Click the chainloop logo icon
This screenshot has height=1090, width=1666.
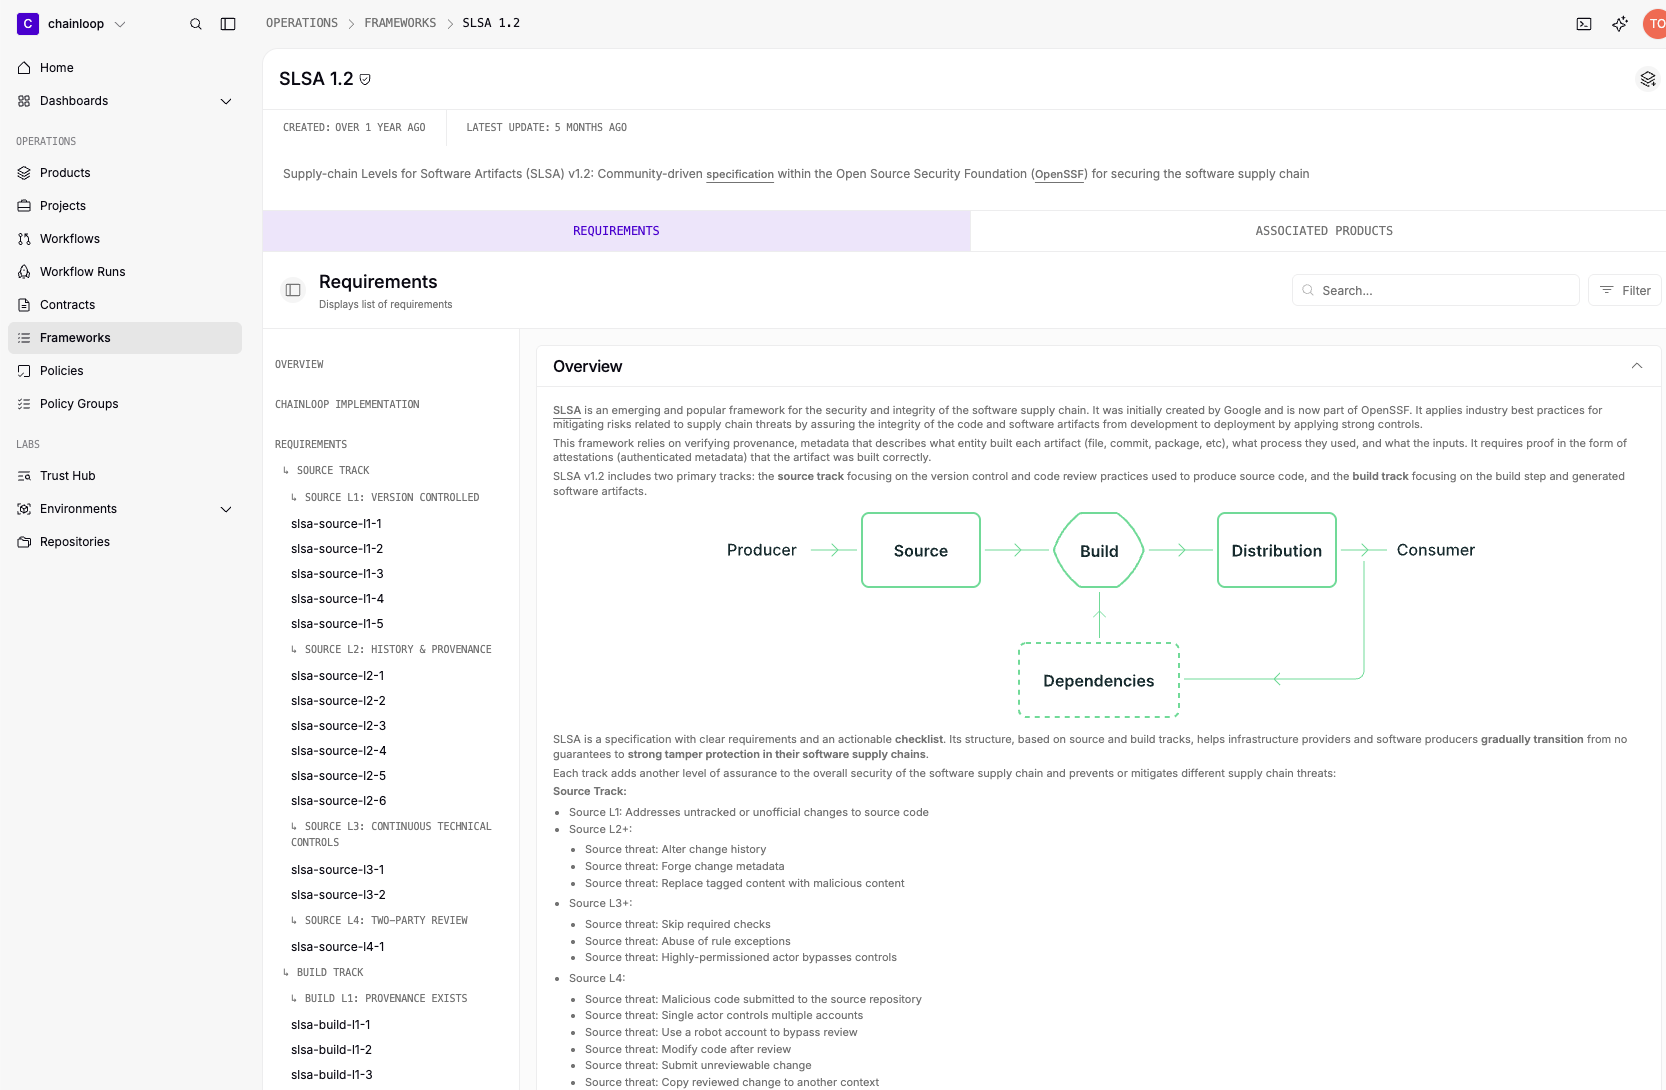click(28, 24)
